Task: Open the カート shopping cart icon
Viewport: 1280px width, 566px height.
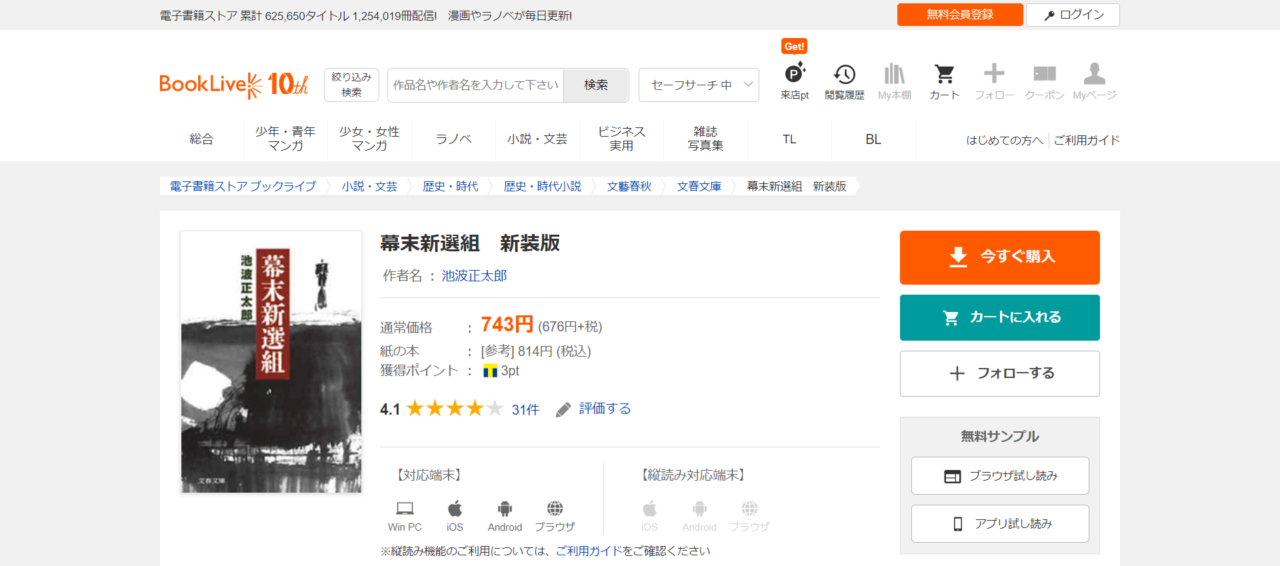Action: [944, 75]
